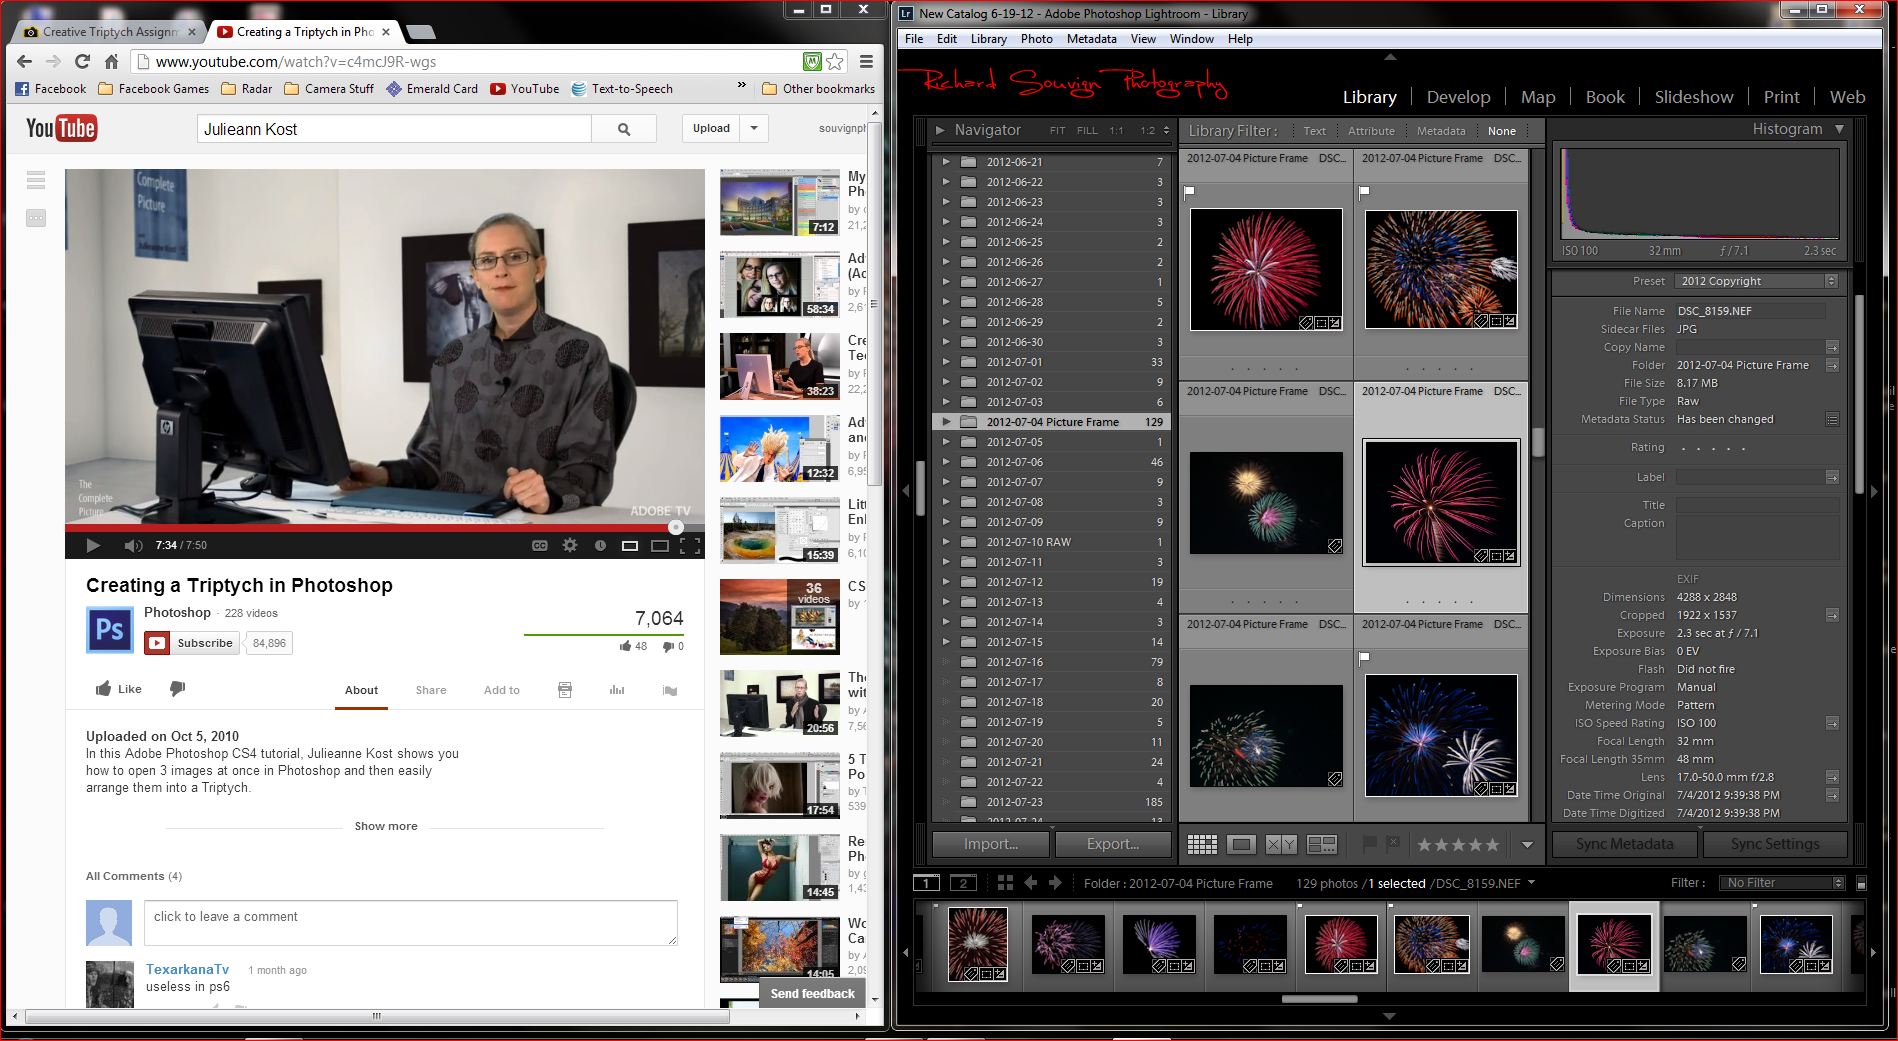
Task: Switch to Grid view in Lightroom toolbar
Action: pyautogui.click(x=1202, y=845)
